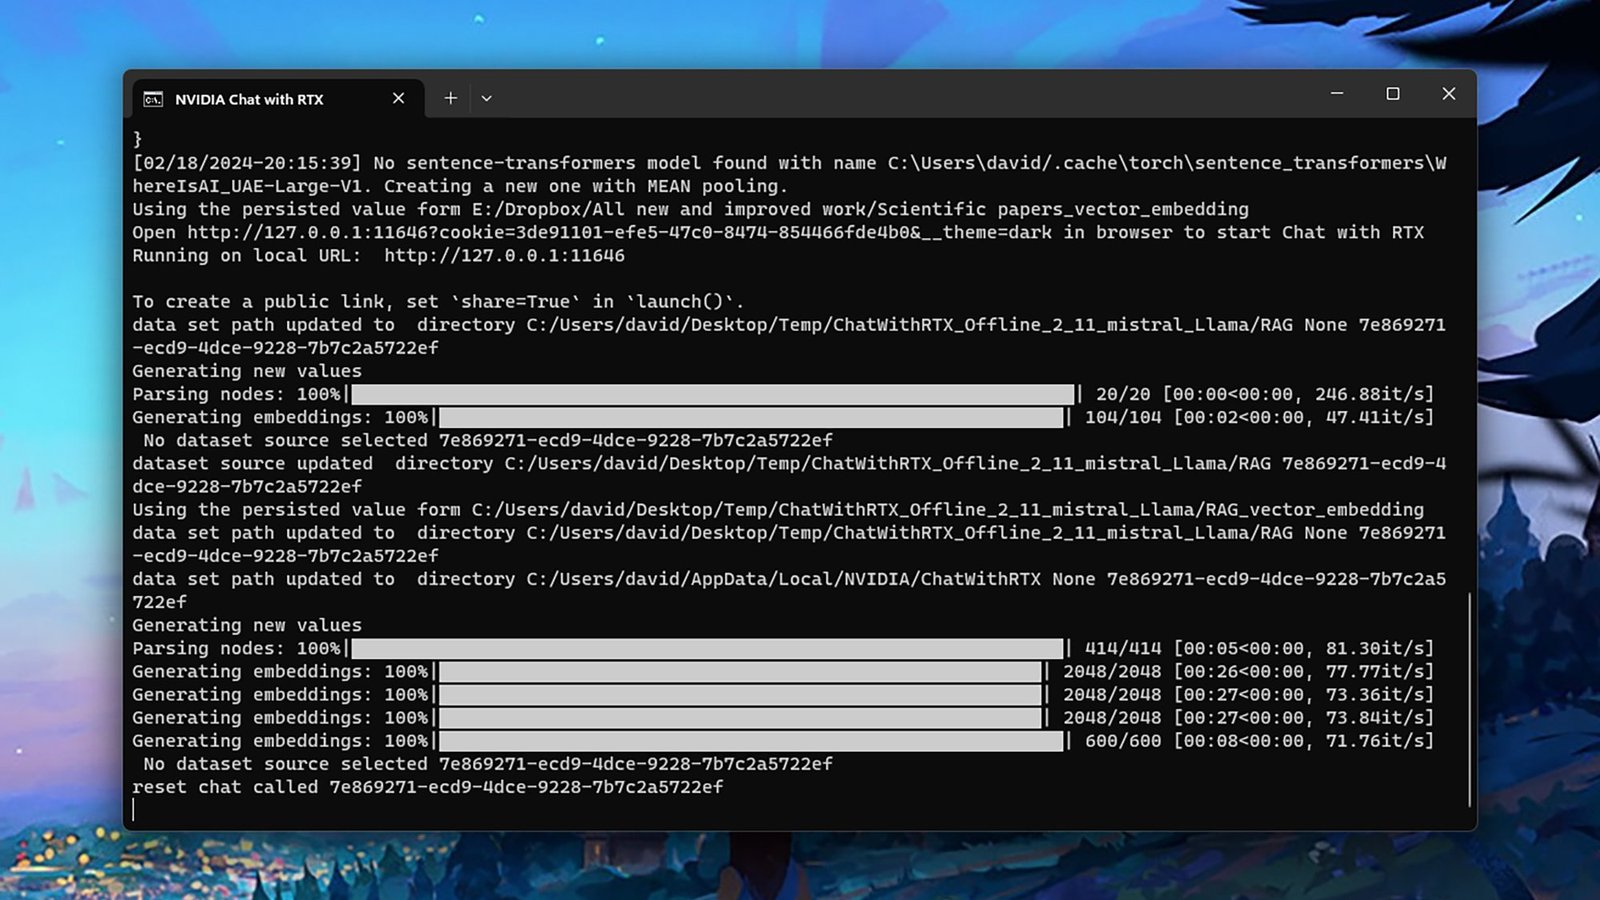Click '246.88it/s' rate text
The height and width of the screenshot is (900, 1600).
coord(1370,394)
